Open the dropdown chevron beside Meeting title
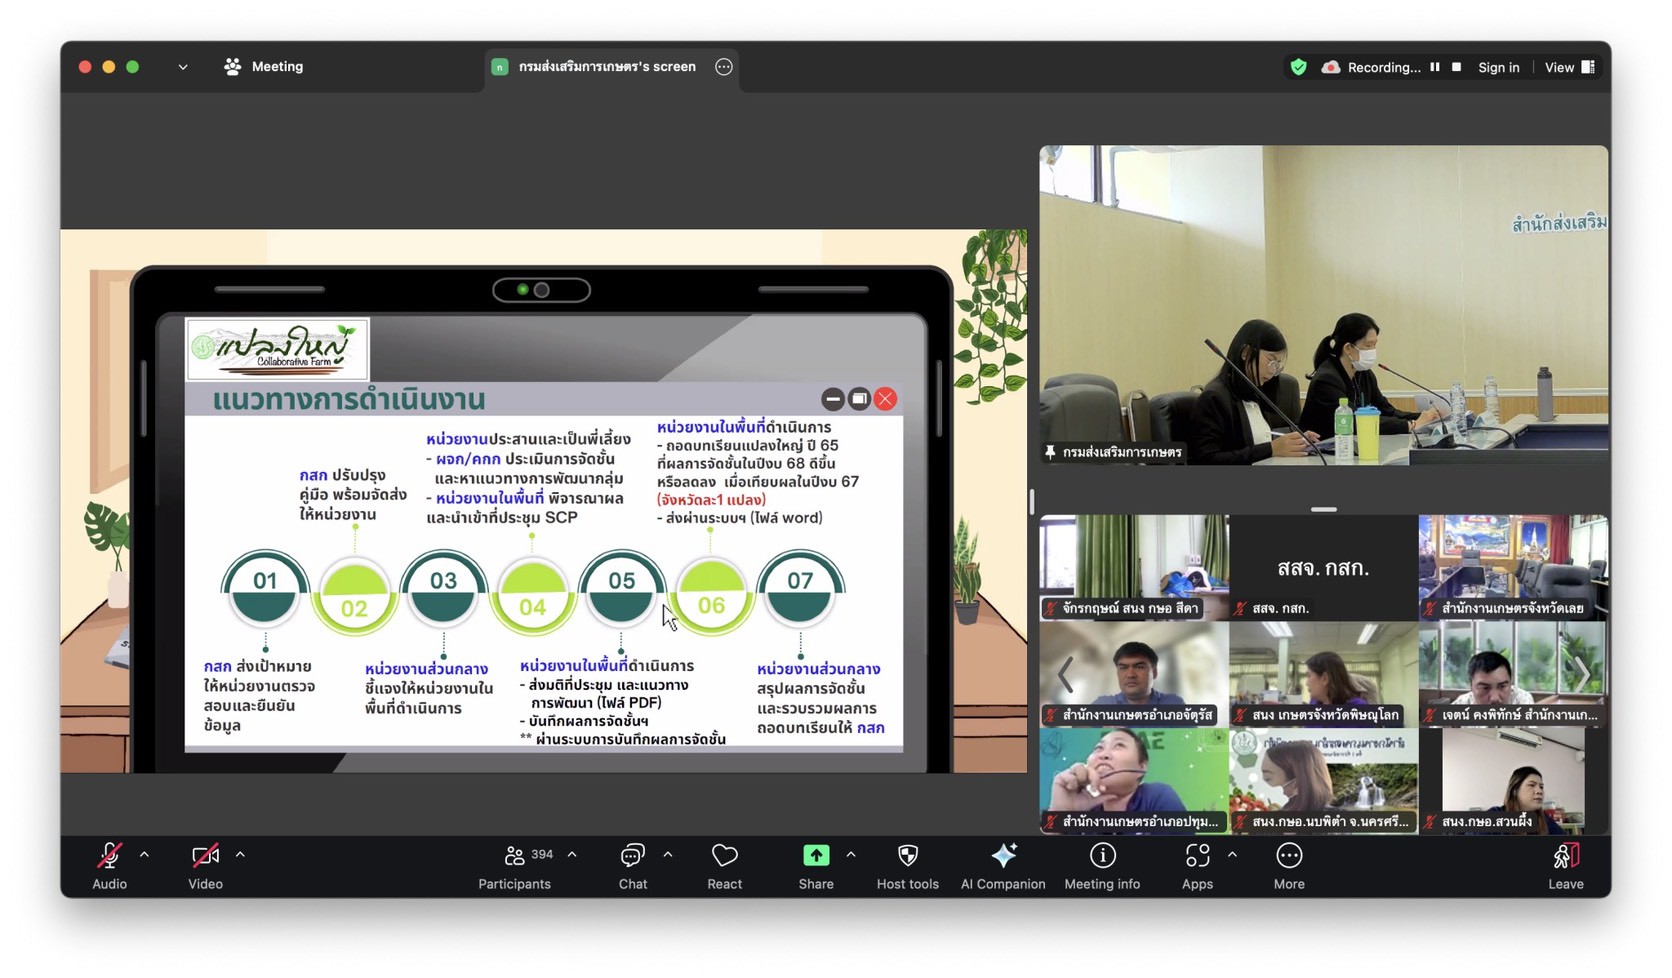The height and width of the screenshot is (978, 1672). pyautogui.click(x=183, y=67)
